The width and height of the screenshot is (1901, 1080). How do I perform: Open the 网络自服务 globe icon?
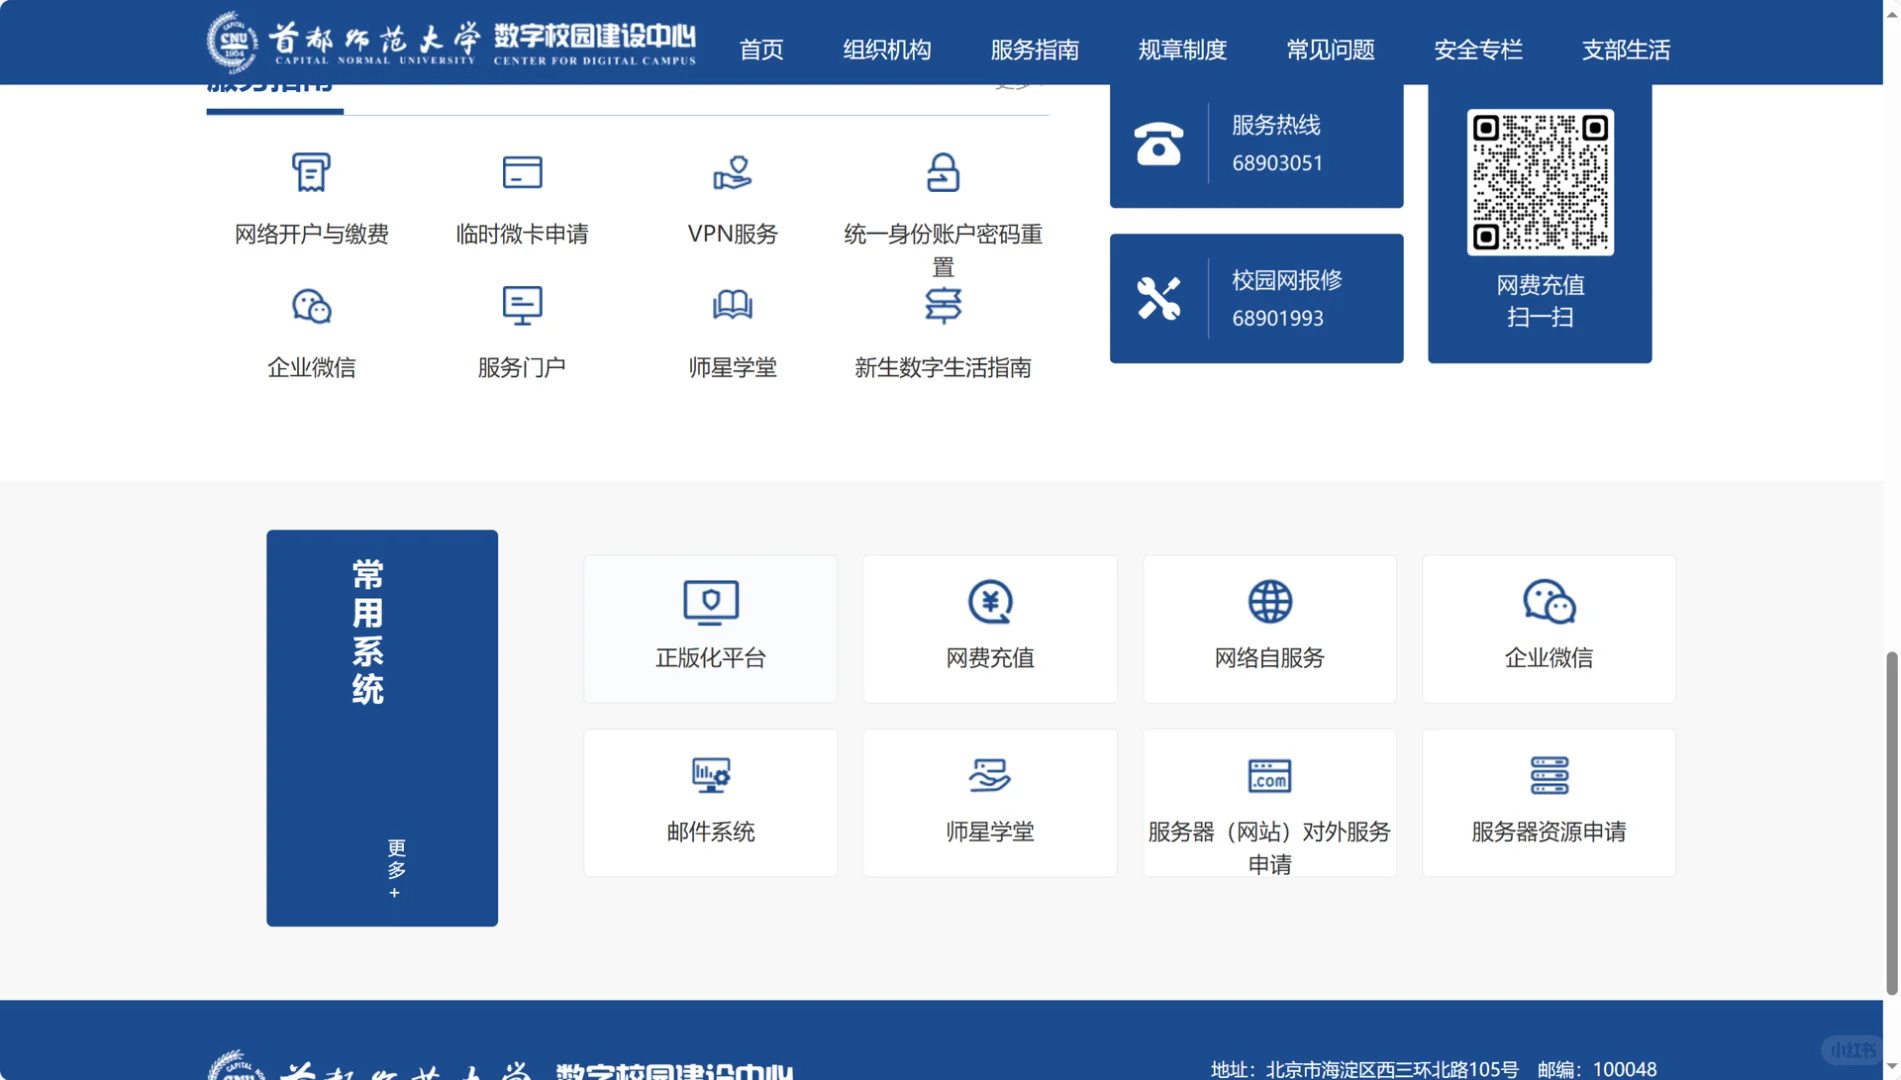click(x=1269, y=602)
